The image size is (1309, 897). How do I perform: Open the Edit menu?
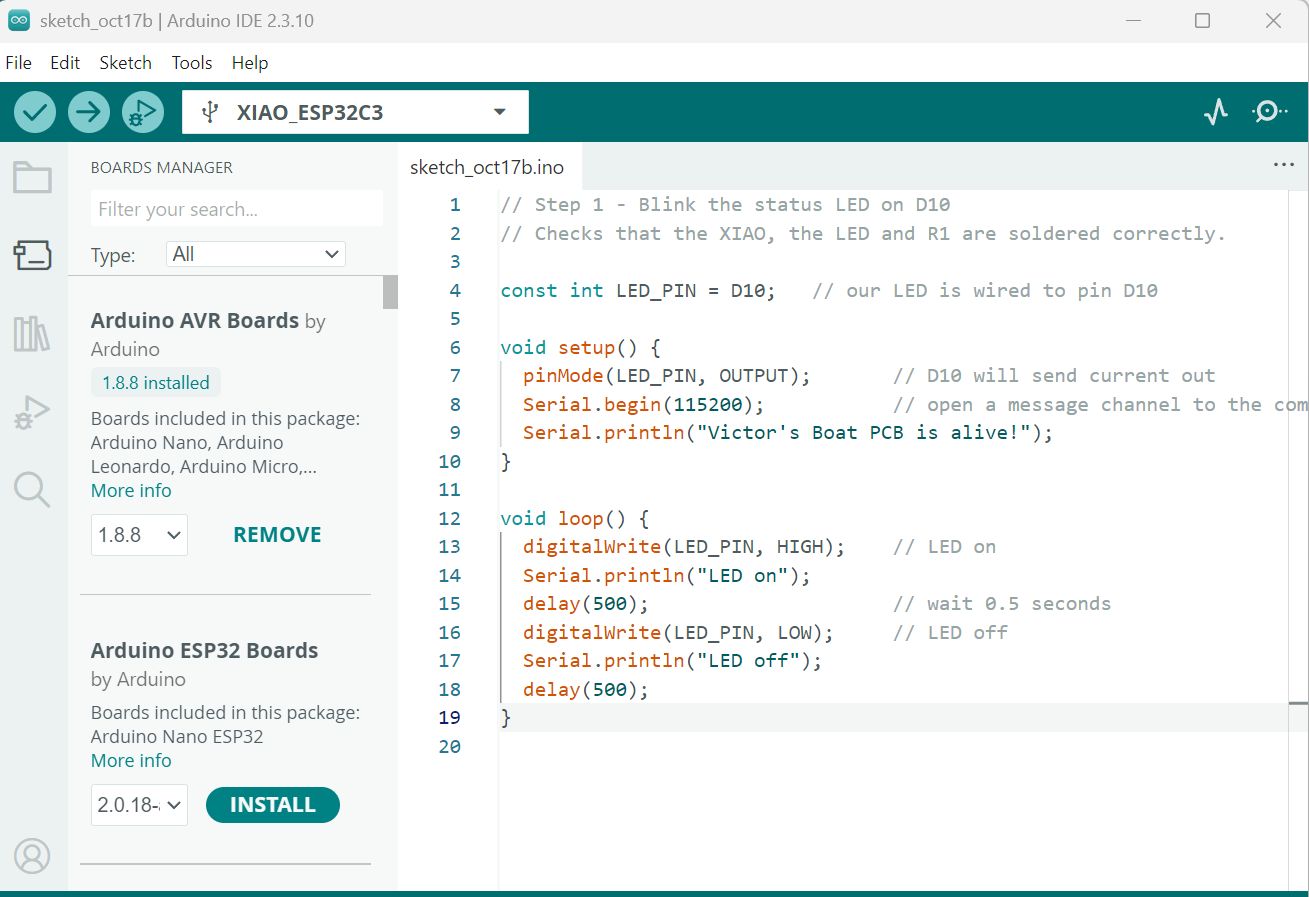(65, 62)
